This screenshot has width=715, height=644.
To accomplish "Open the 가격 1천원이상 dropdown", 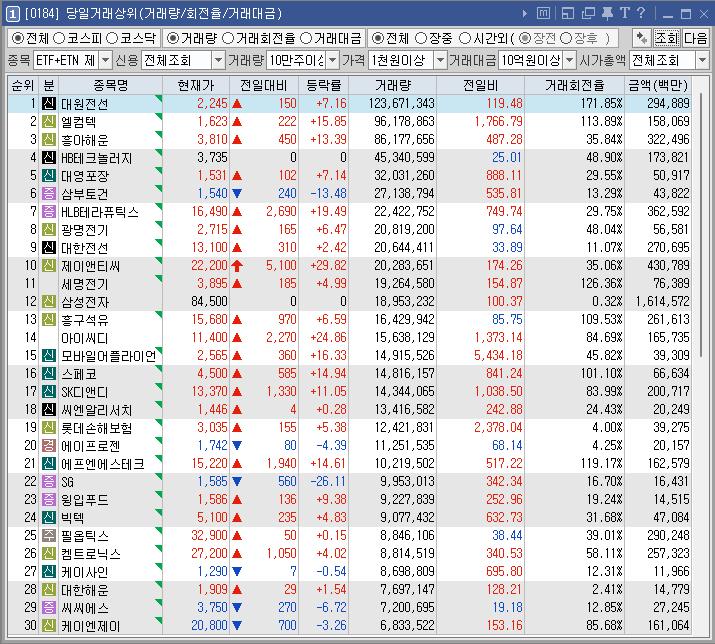I will click(440, 60).
